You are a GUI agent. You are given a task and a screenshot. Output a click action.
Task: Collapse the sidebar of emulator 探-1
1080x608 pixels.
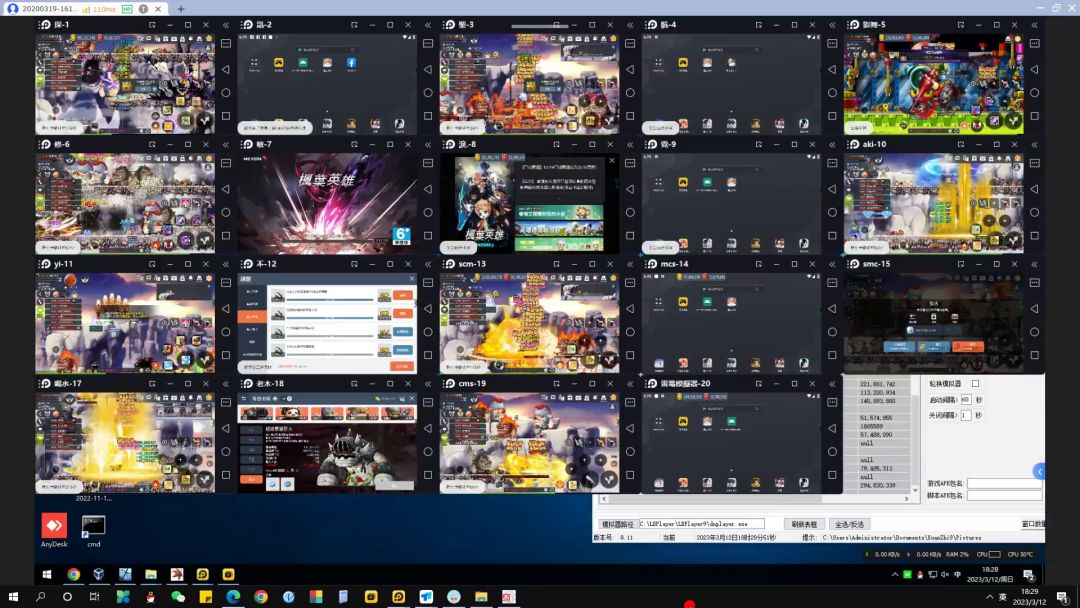coord(225,24)
